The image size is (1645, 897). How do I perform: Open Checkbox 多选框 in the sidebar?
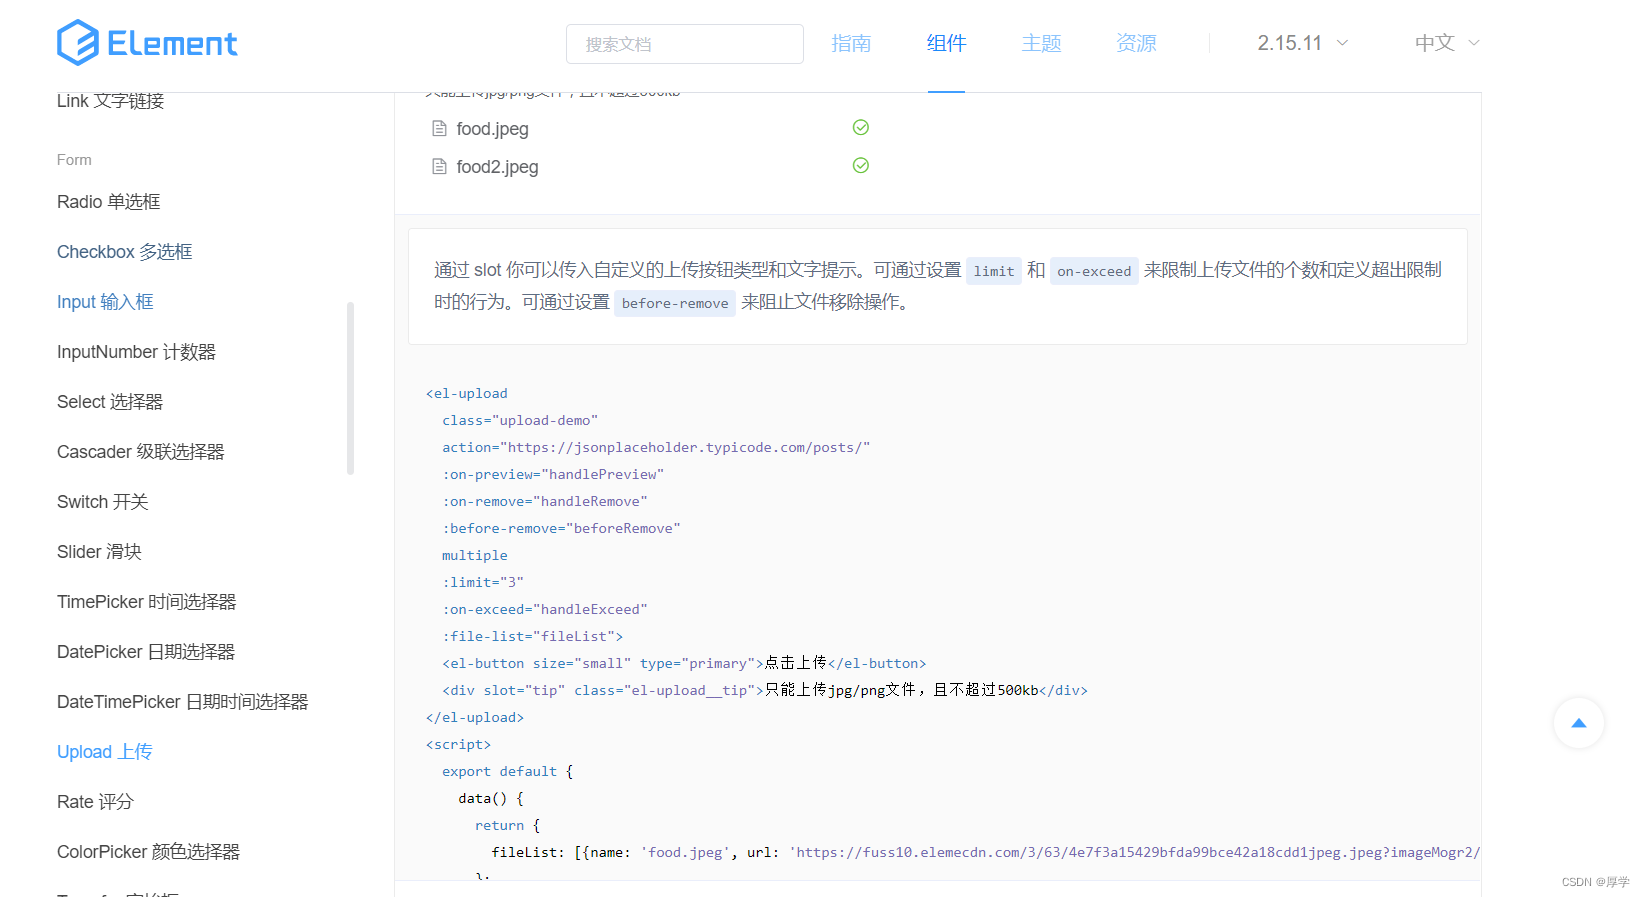click(124, 252)
